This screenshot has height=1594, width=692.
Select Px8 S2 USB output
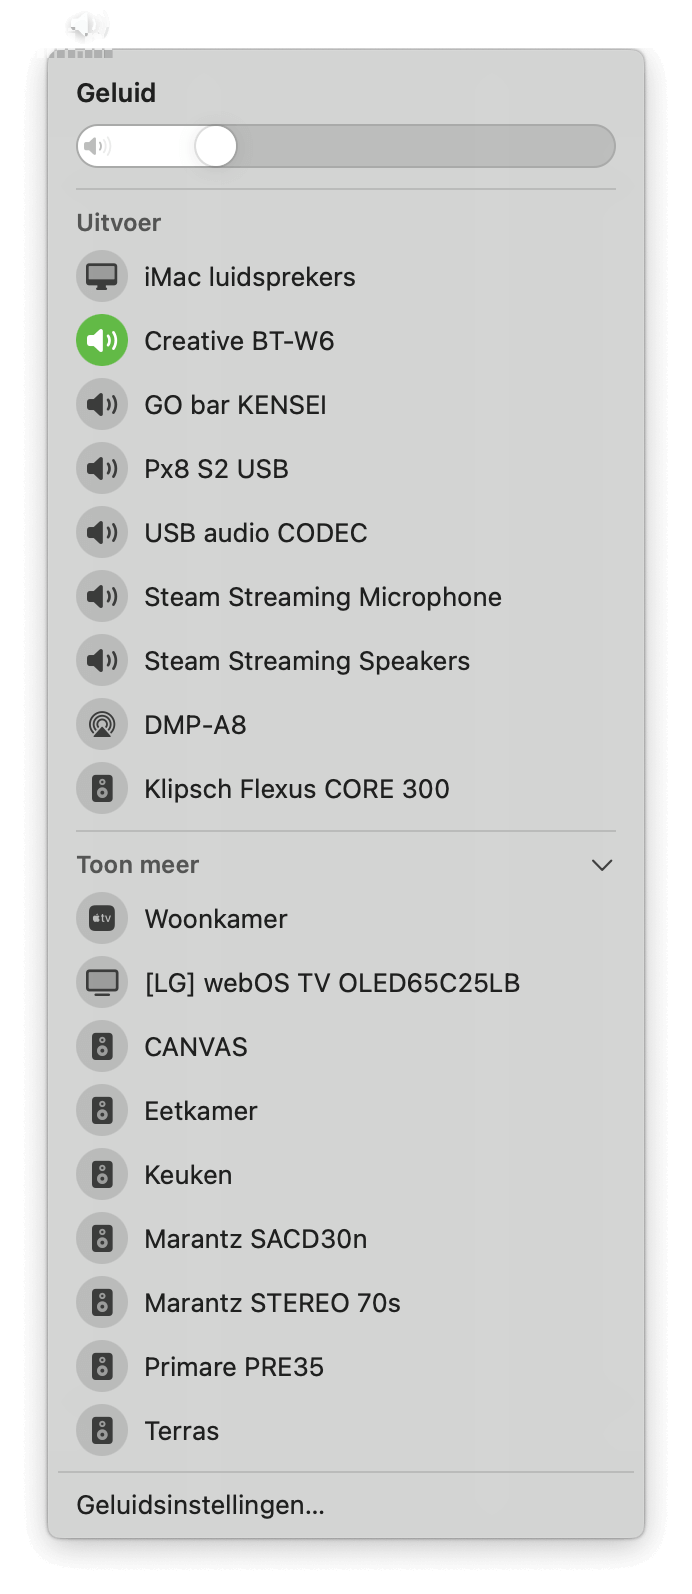point(216,469)
